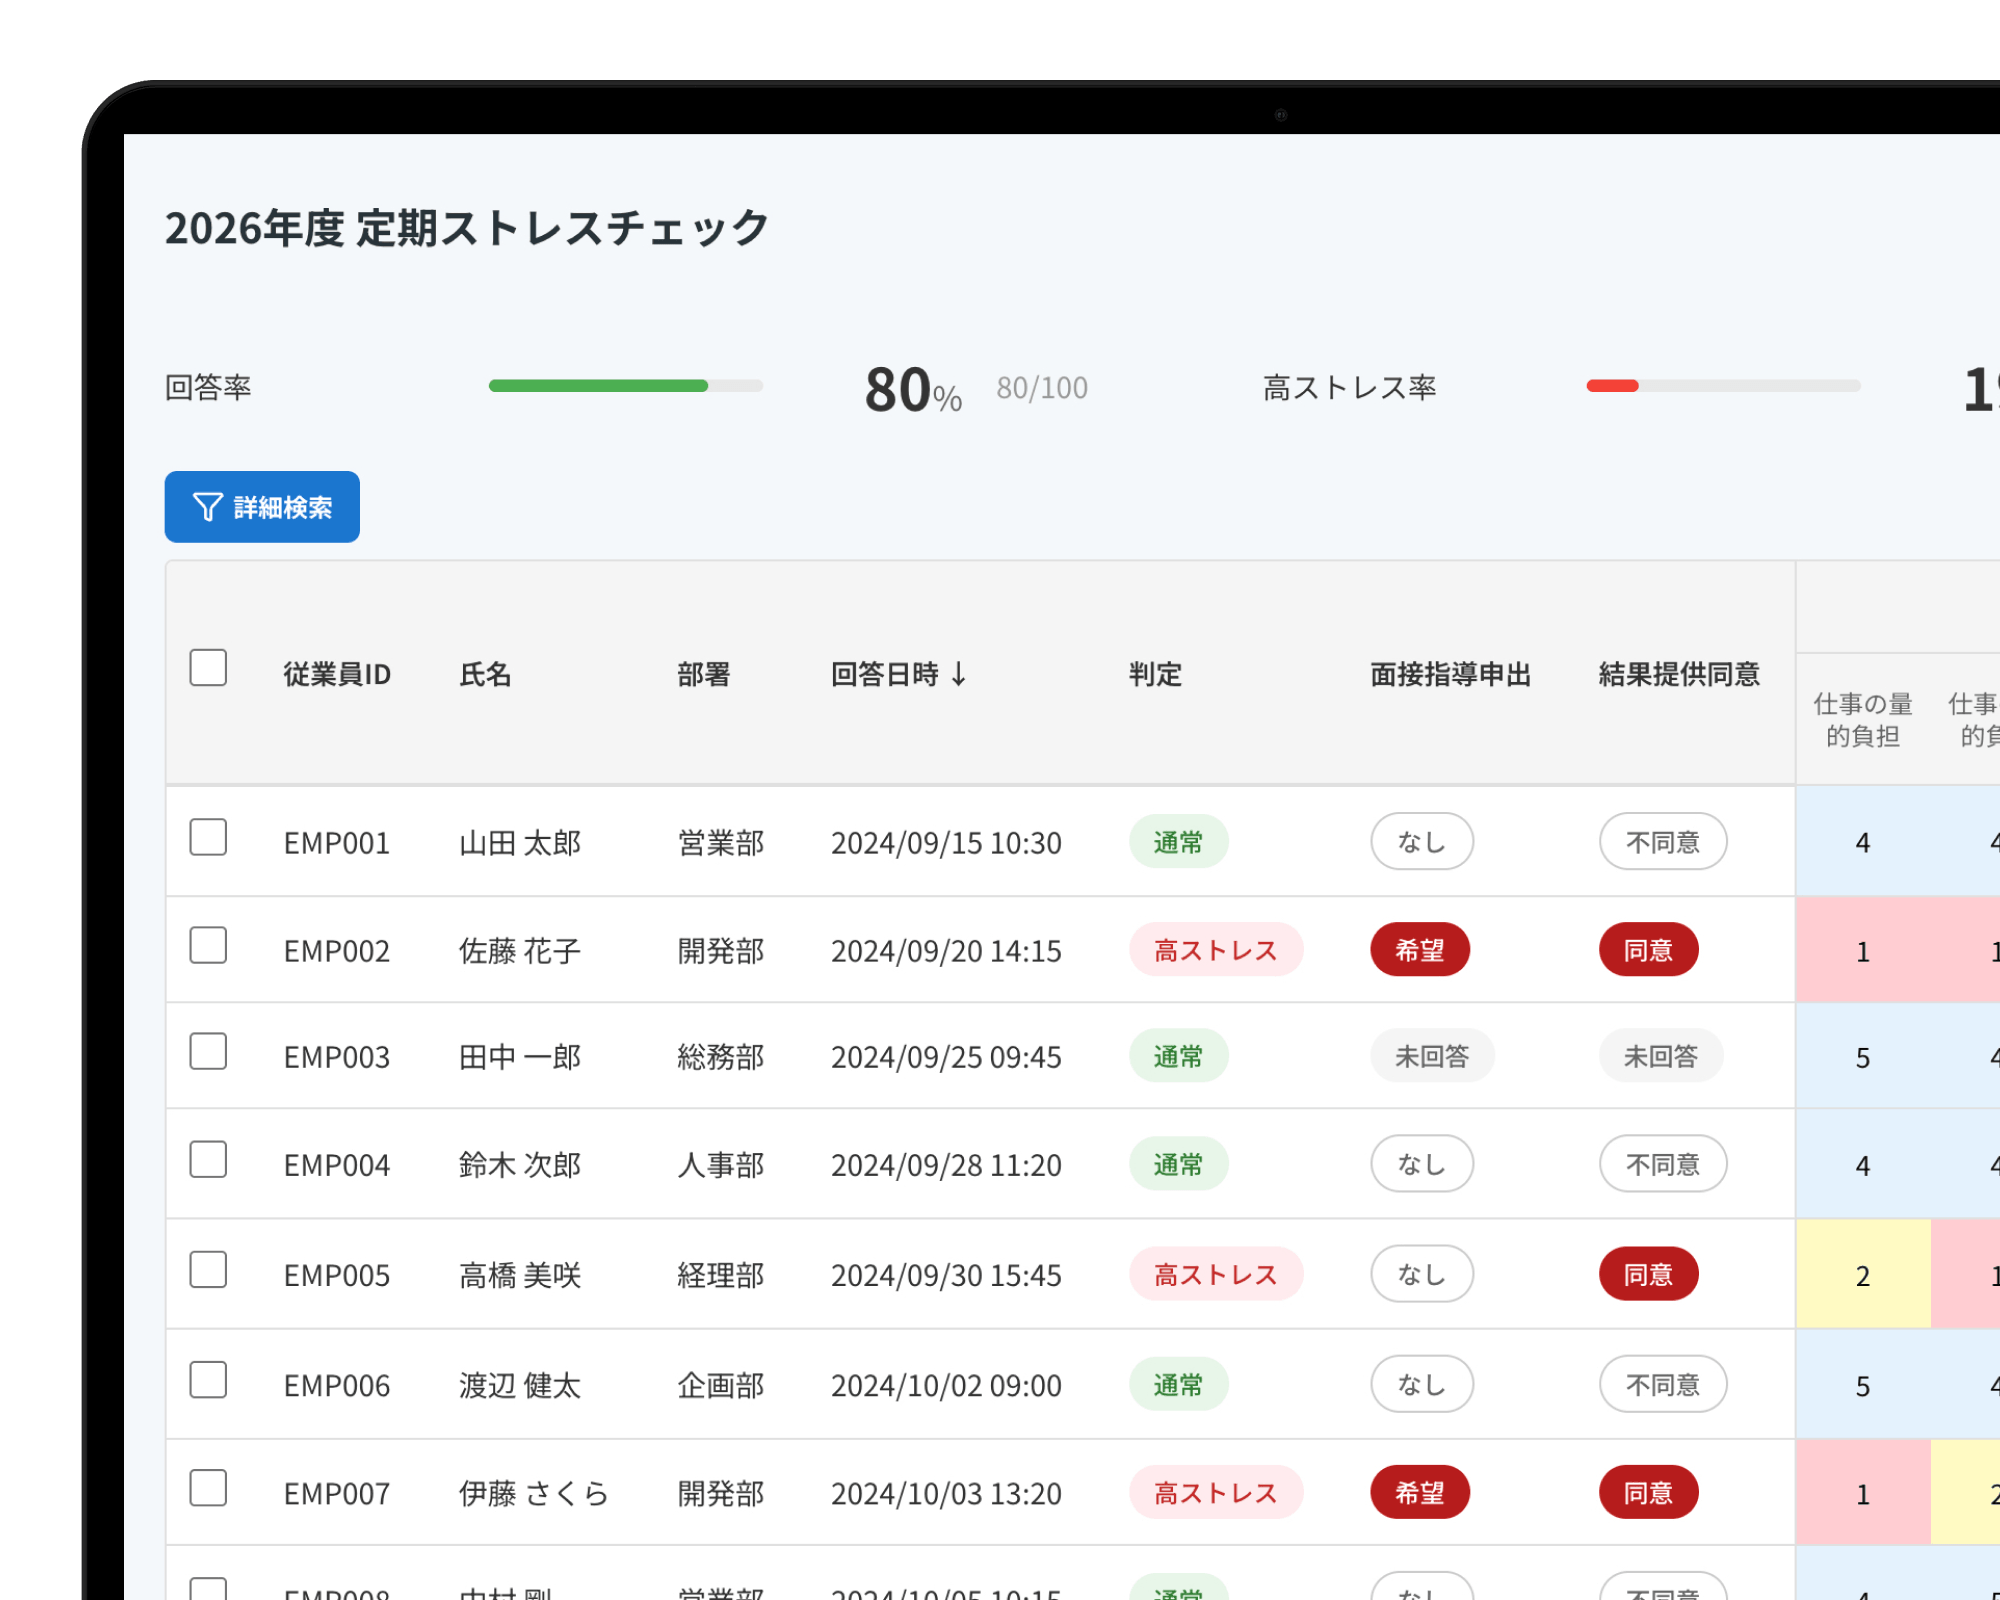Toggle the select-all checkbox in table header
This screenshot has height=1600, width=2000.
coord(208,667)
